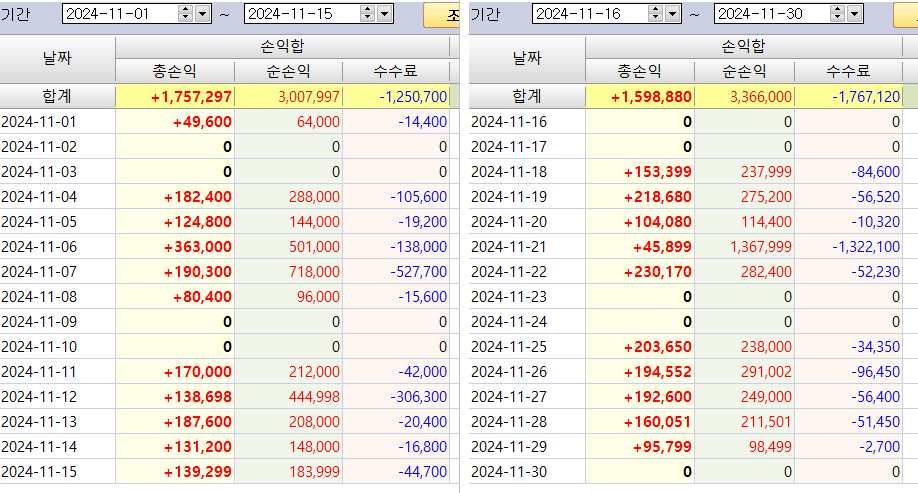Select the 2024-11-04 date cell
The height and width of the screenshot is (493, 918).
pos(57,197)
